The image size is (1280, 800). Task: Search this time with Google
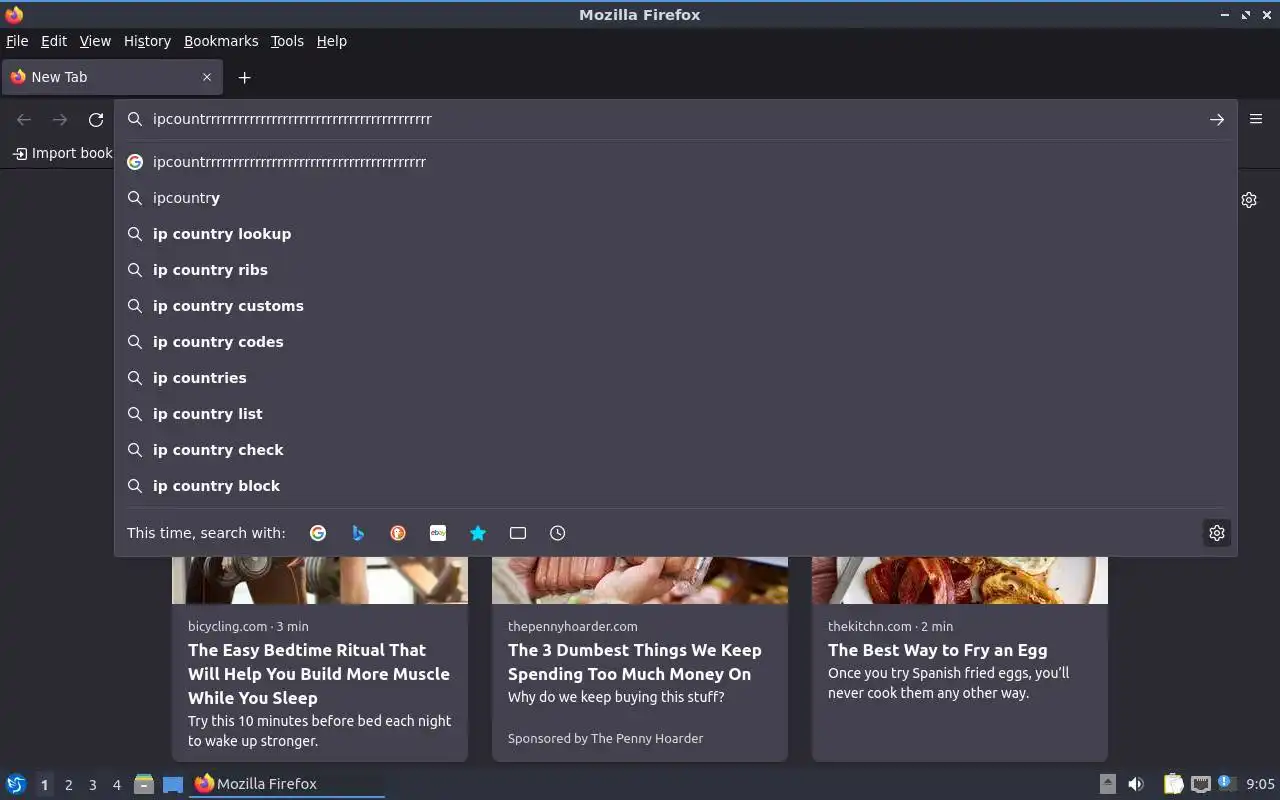point(318,533)
